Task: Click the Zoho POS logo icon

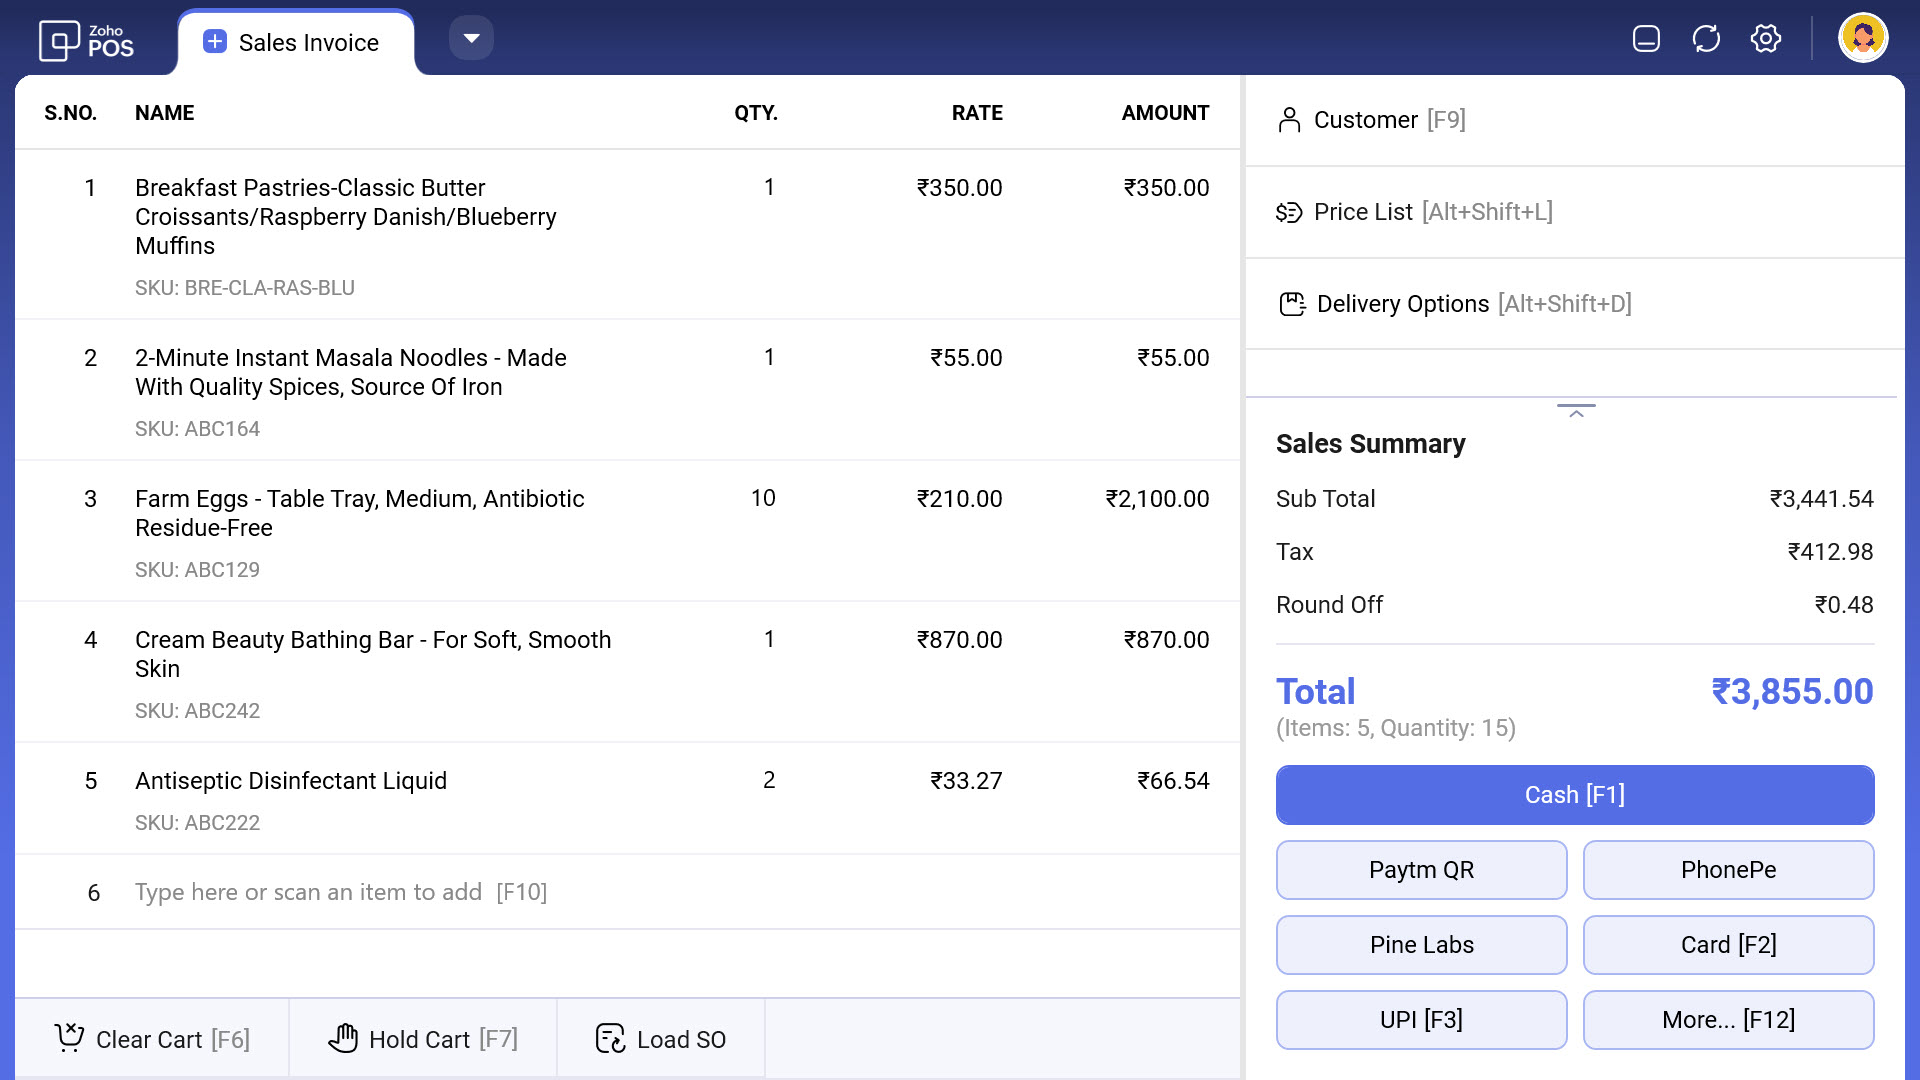Action: [x=59, y=41]
